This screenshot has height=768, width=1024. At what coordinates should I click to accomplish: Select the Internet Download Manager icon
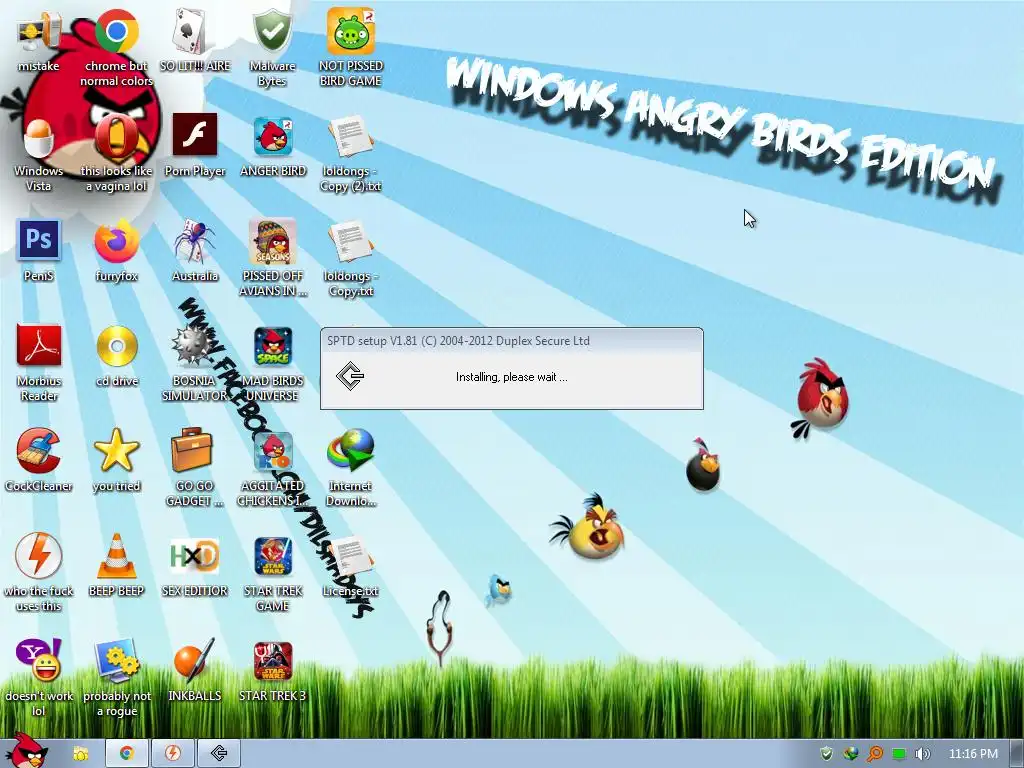coord(351,468)
